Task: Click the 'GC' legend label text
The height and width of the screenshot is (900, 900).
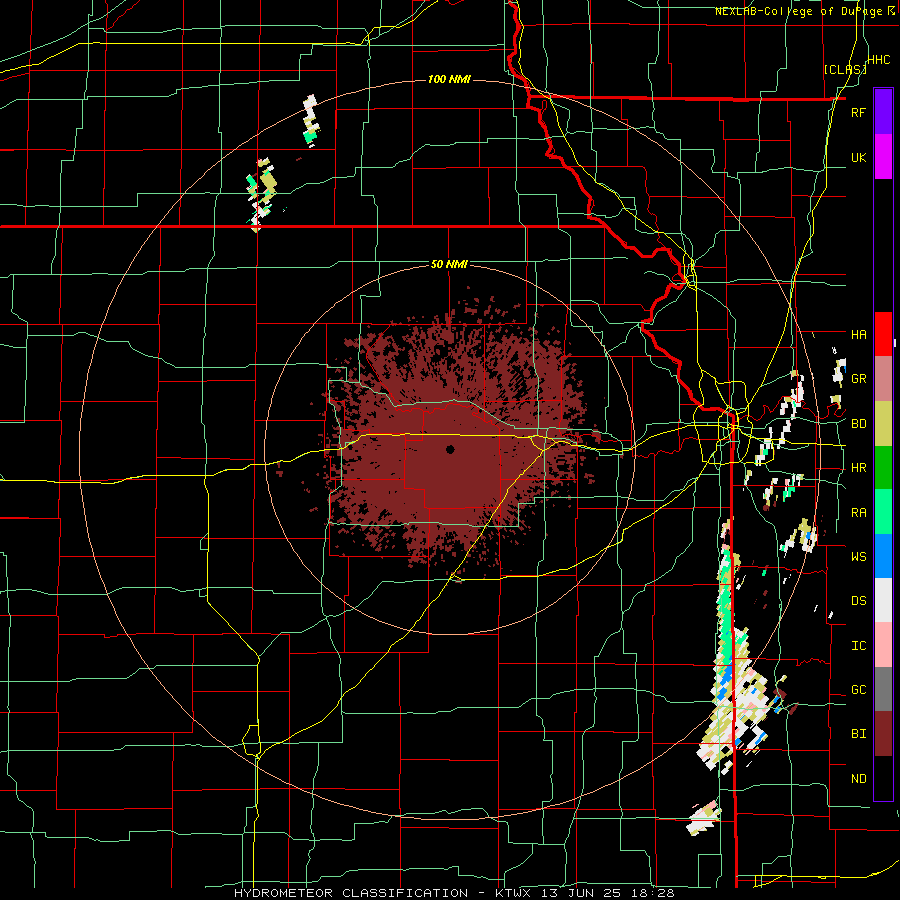Action: click(858, 689)
